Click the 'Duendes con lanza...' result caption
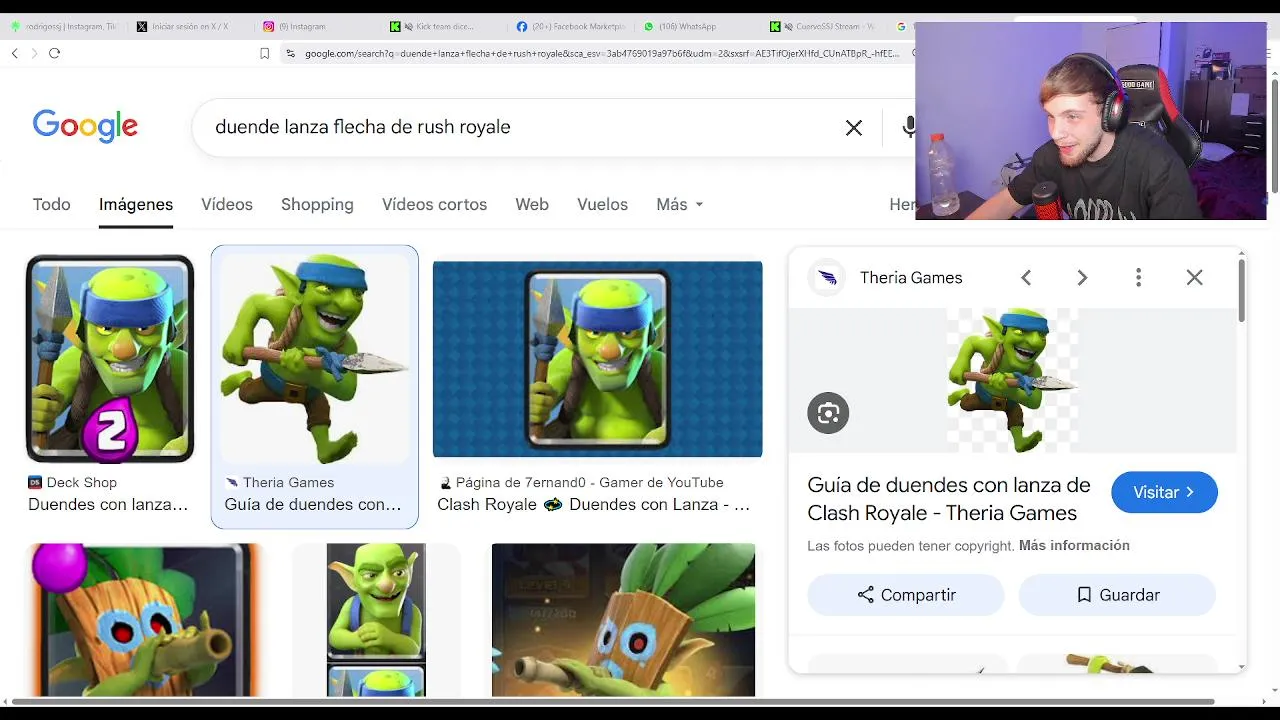The width and height of the screenshot is (1280, 720). tap(108, 504)
